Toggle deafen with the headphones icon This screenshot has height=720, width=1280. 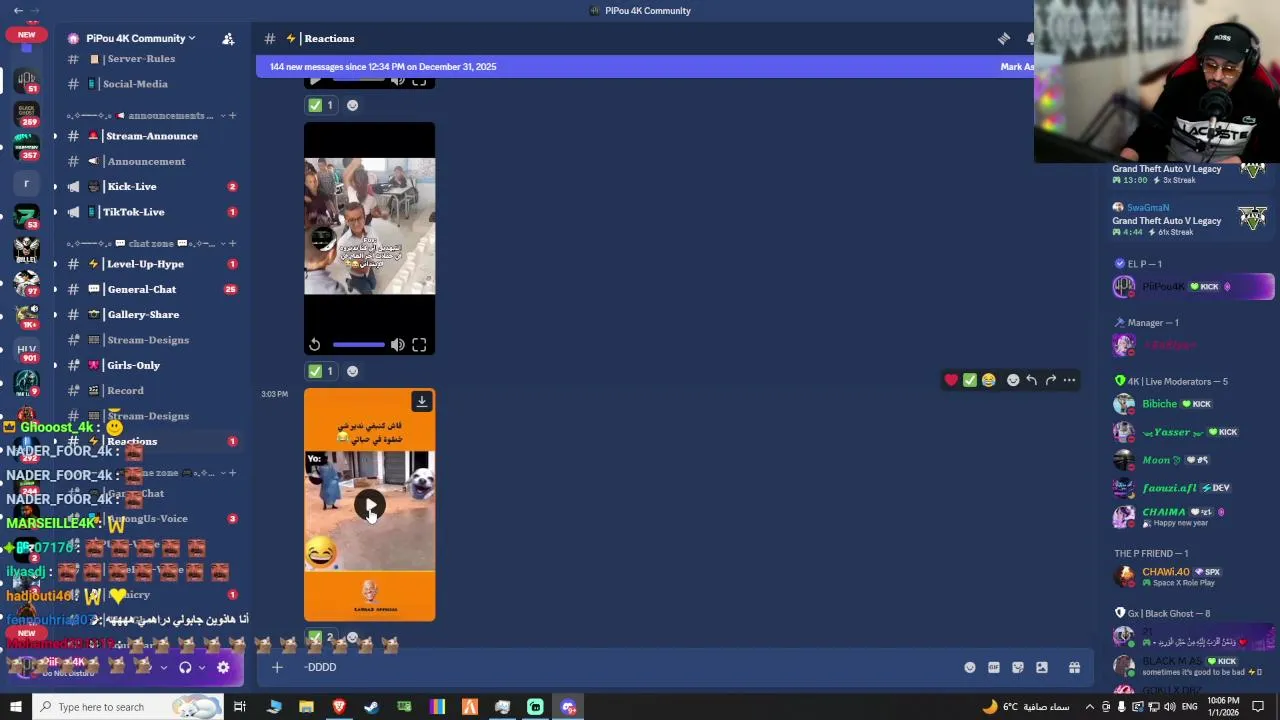(x=185, y=667)
